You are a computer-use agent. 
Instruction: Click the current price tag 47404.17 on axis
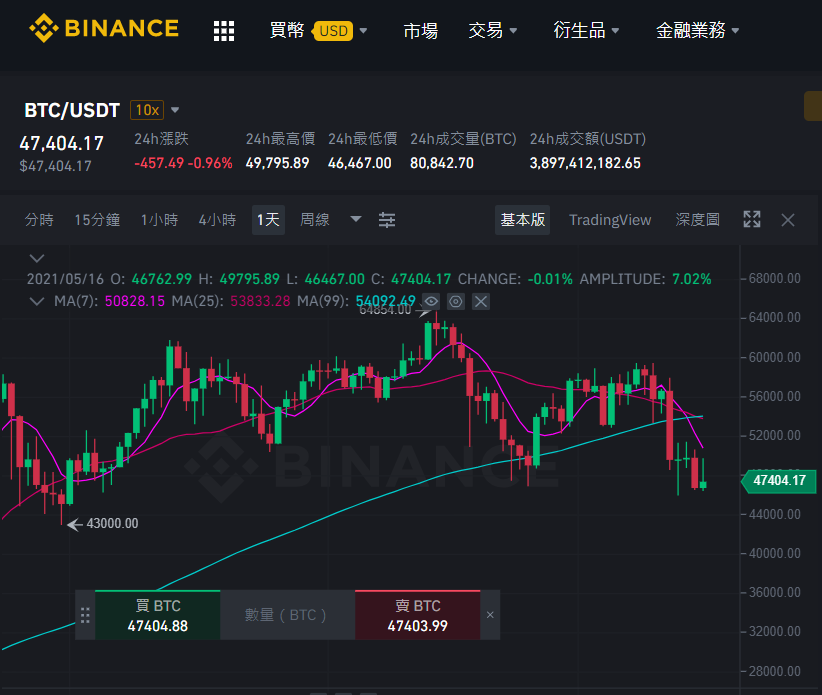778,481
